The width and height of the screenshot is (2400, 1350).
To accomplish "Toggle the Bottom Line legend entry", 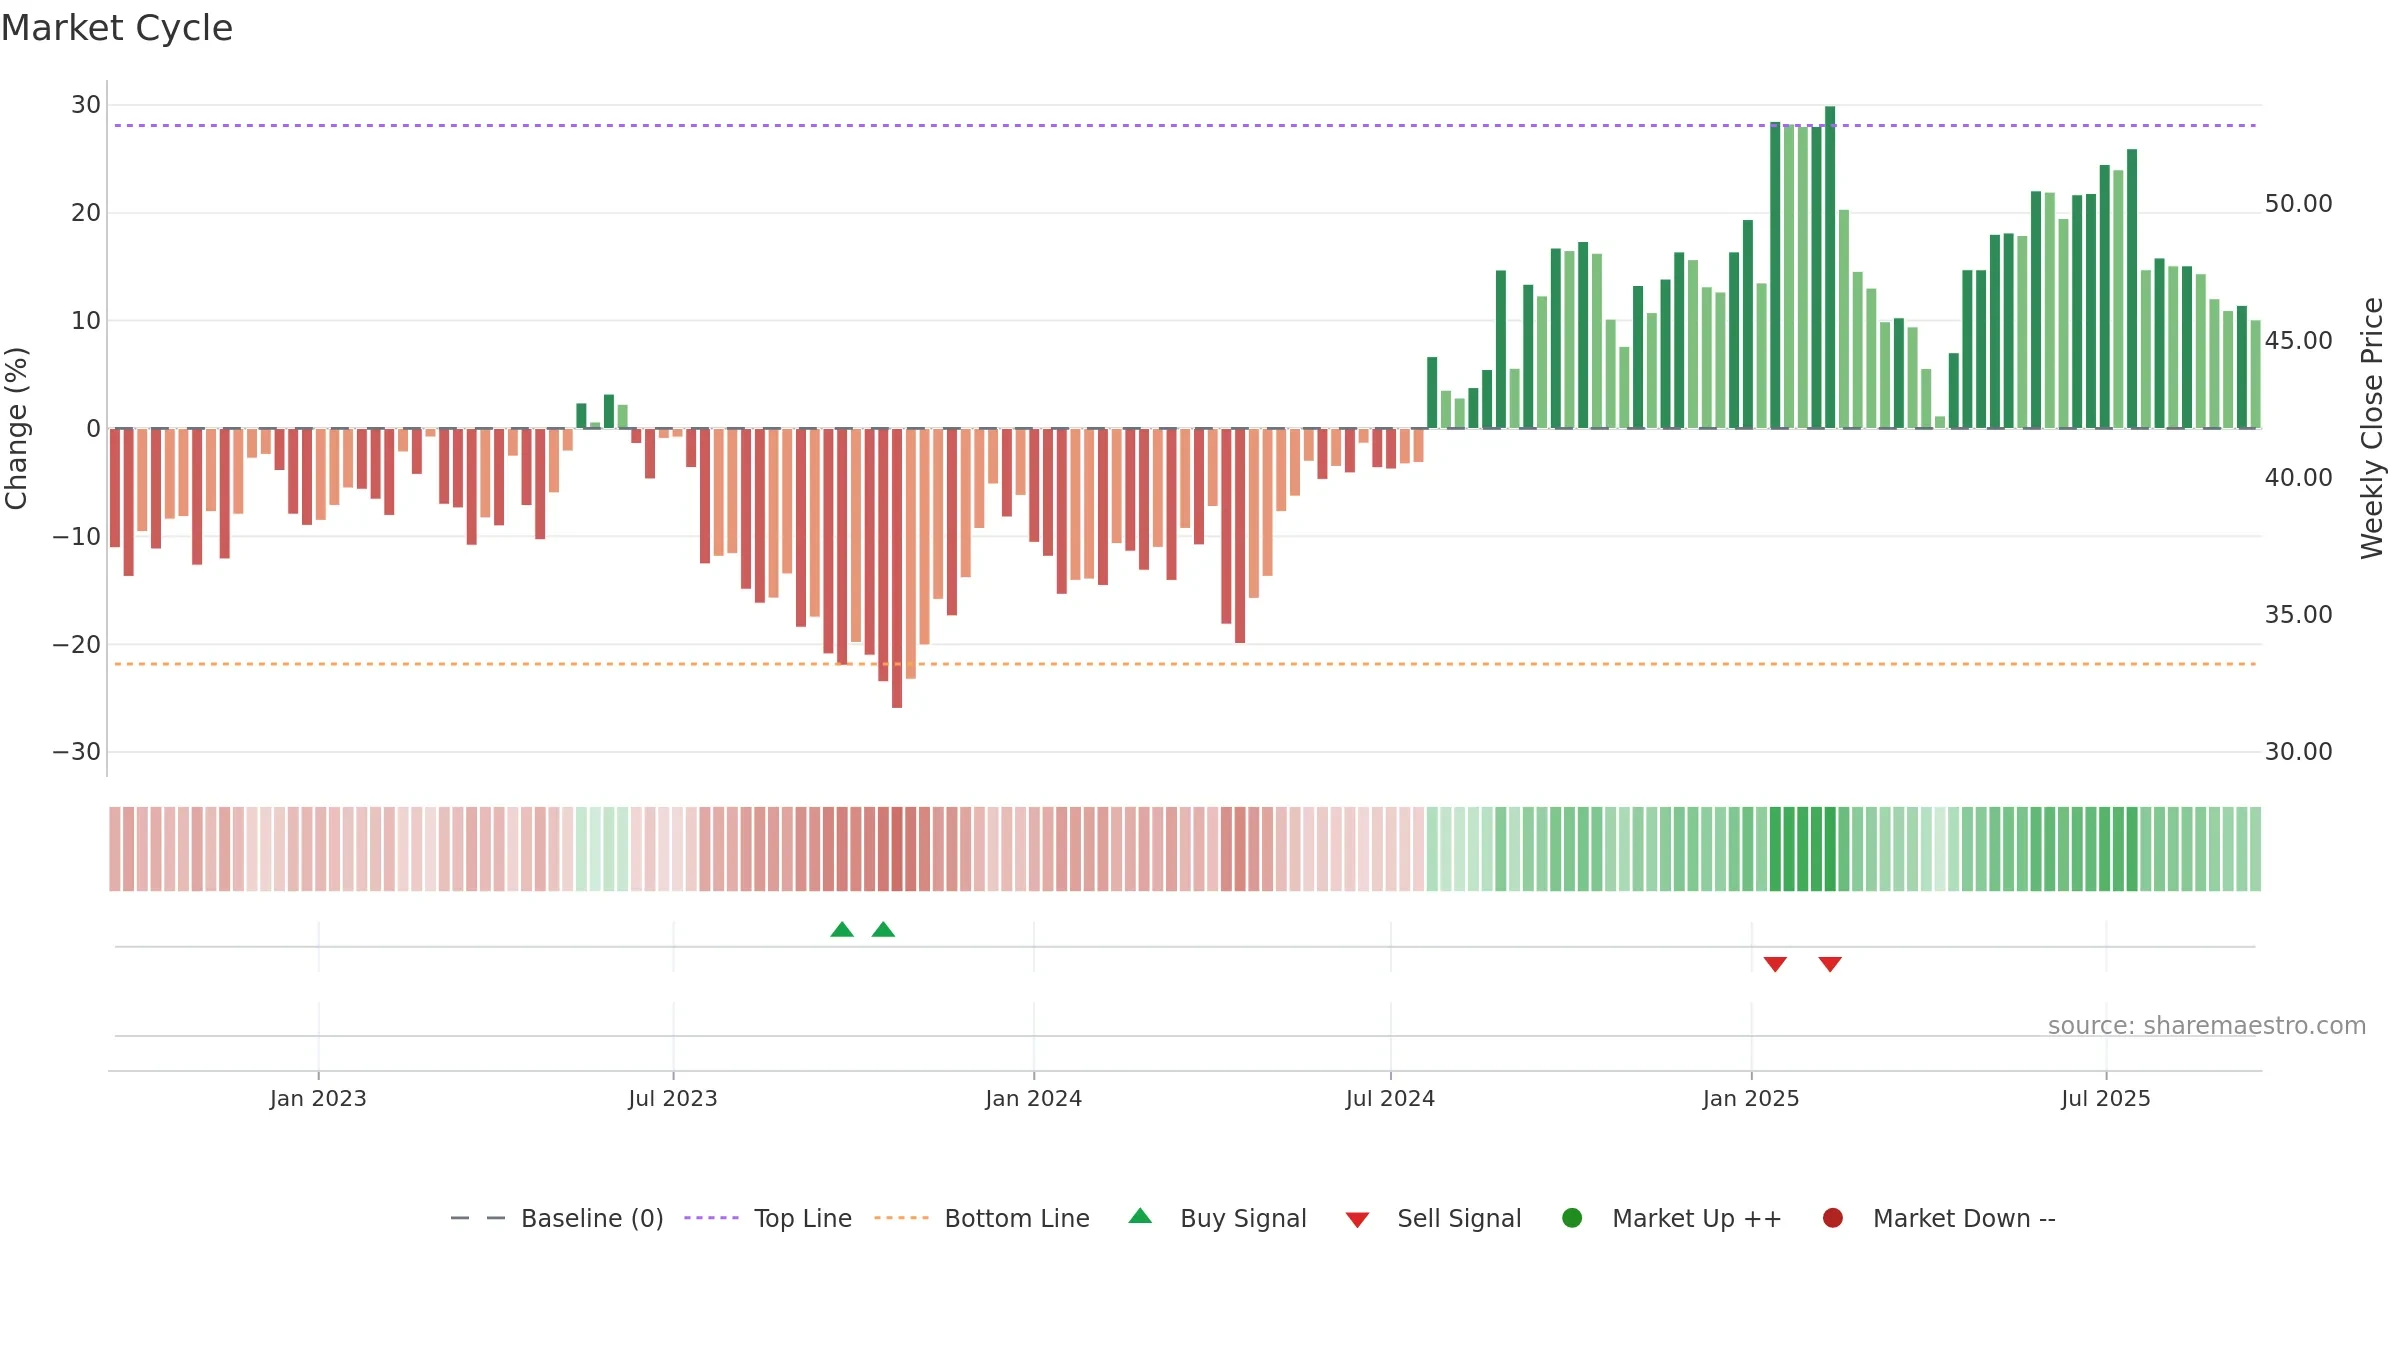I will pos(1017,1218).
